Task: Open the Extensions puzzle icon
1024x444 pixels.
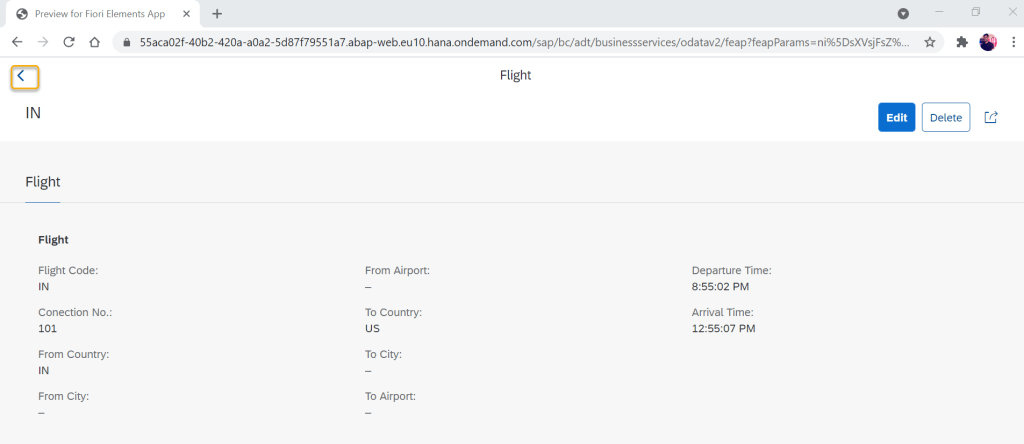Action: [962, 42]
